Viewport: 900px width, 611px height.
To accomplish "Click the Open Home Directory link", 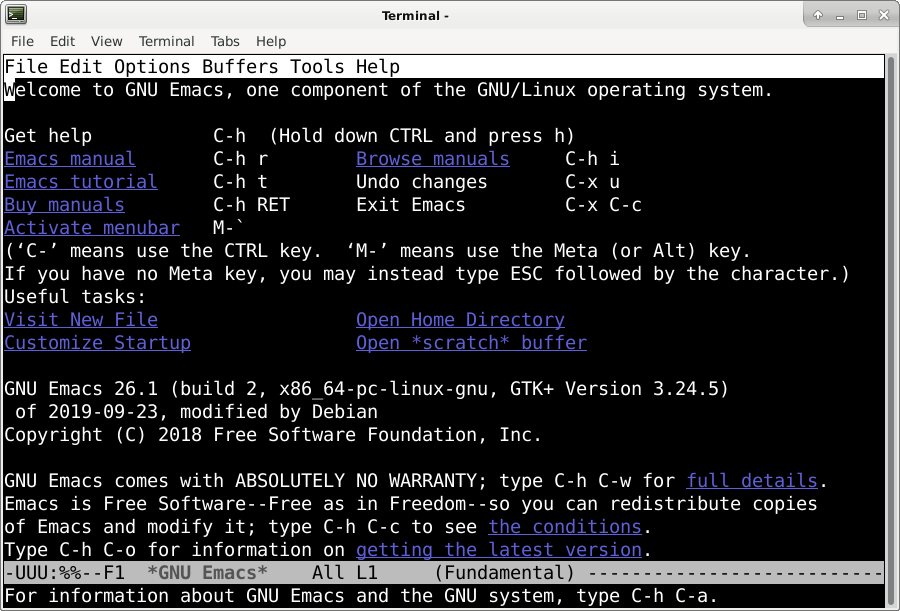I will pyautogui.click(x=460, y=319).
